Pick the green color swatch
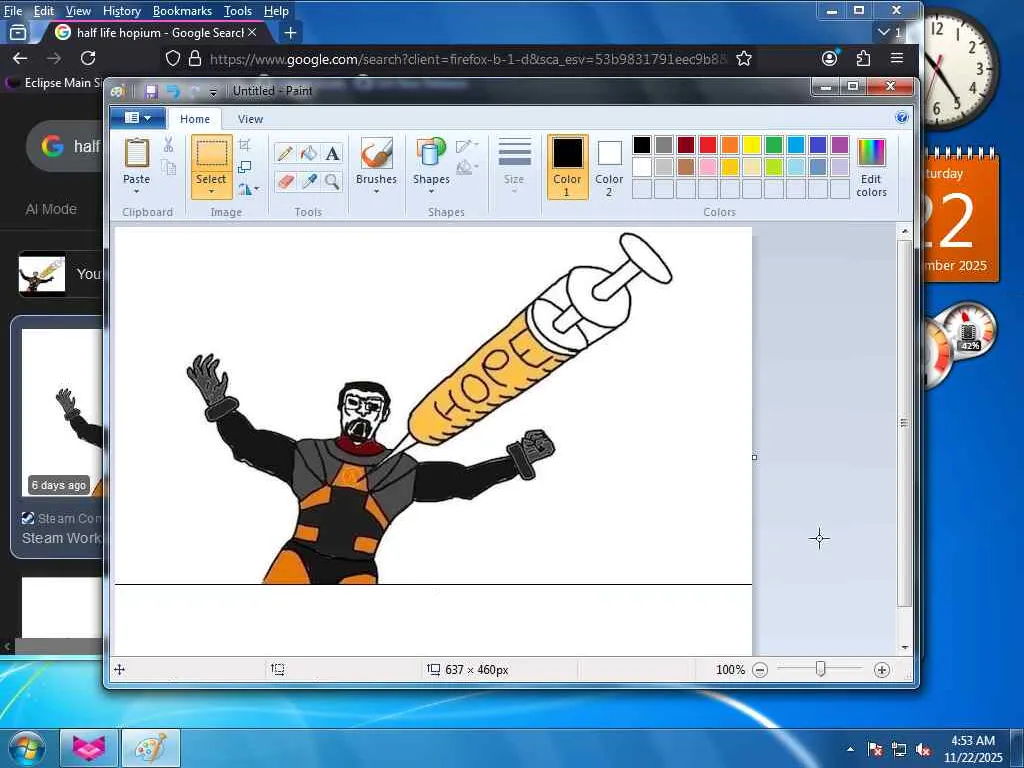This screenshot has height=768, width=1024. [x=773, y=145]
